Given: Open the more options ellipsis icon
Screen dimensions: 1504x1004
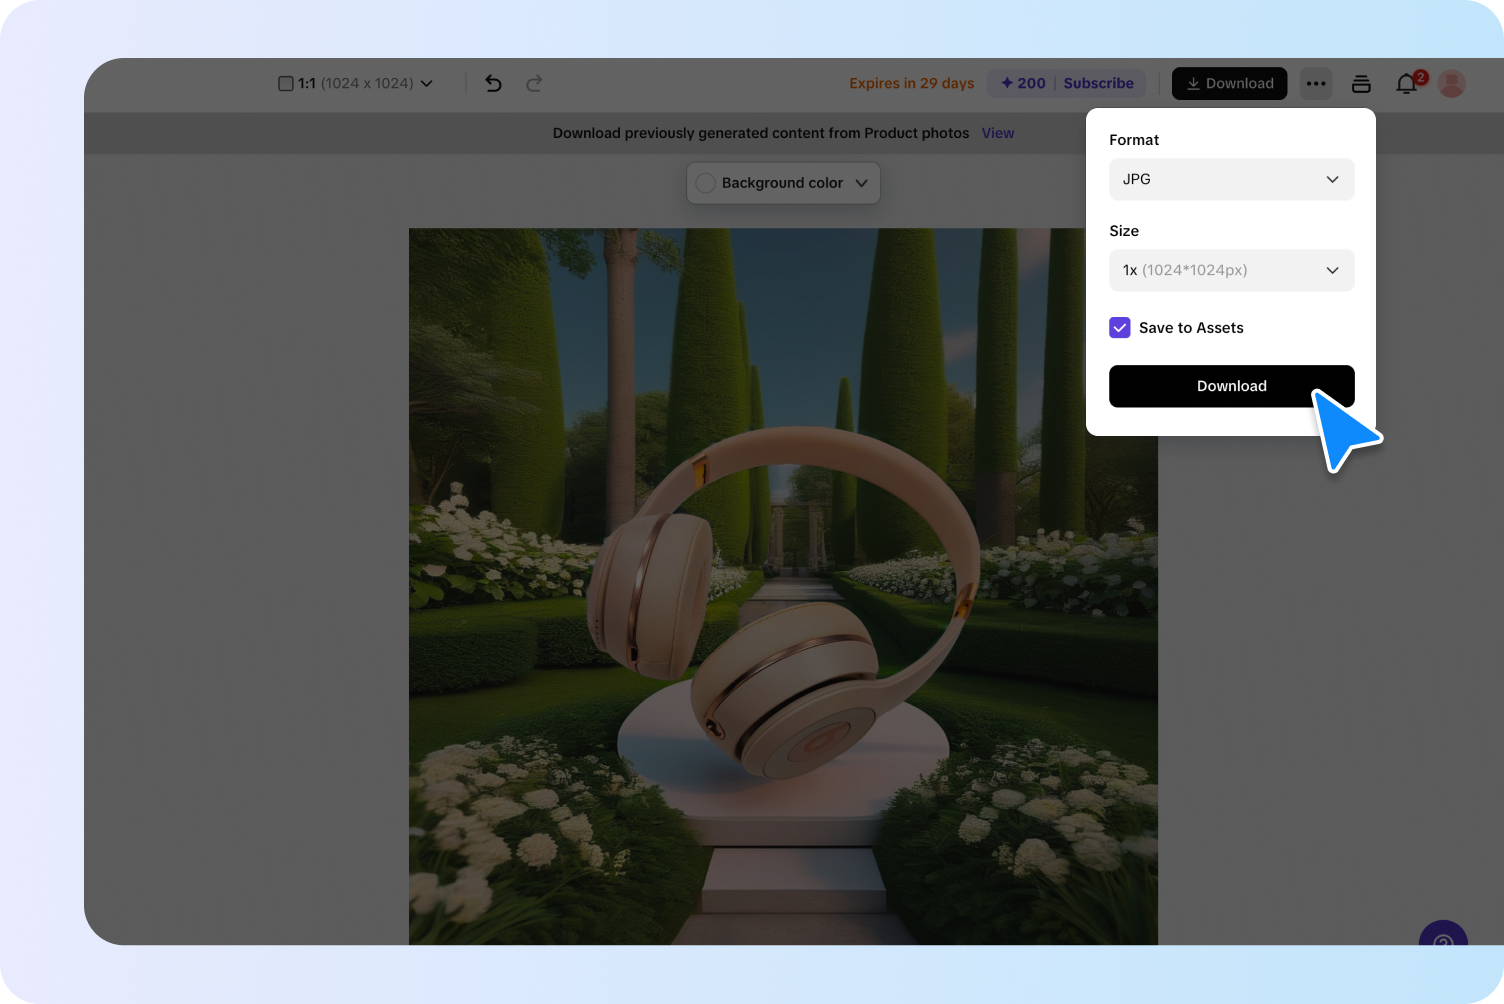Looking at the screenshot, I should click(1316, 83).
